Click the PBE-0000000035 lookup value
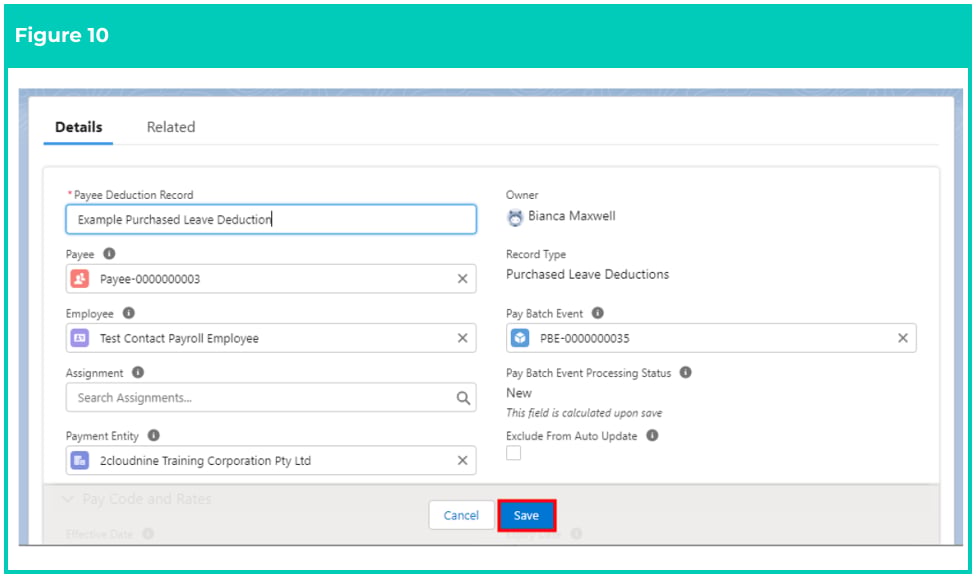 [584, 338]
